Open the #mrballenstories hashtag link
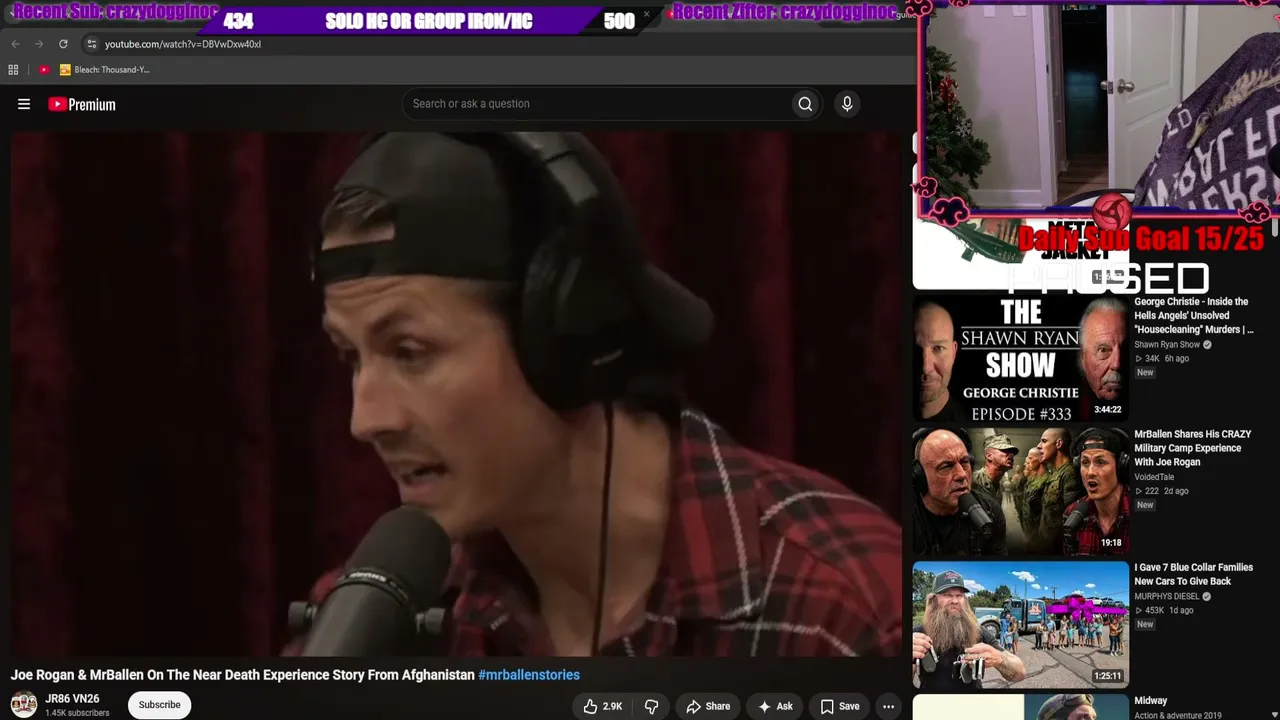The height and width of the screenshot is (720, 1280). (x=529, y=675)
